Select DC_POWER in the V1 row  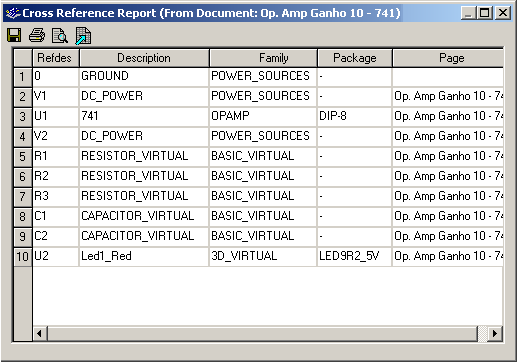[x=144, y=97]
